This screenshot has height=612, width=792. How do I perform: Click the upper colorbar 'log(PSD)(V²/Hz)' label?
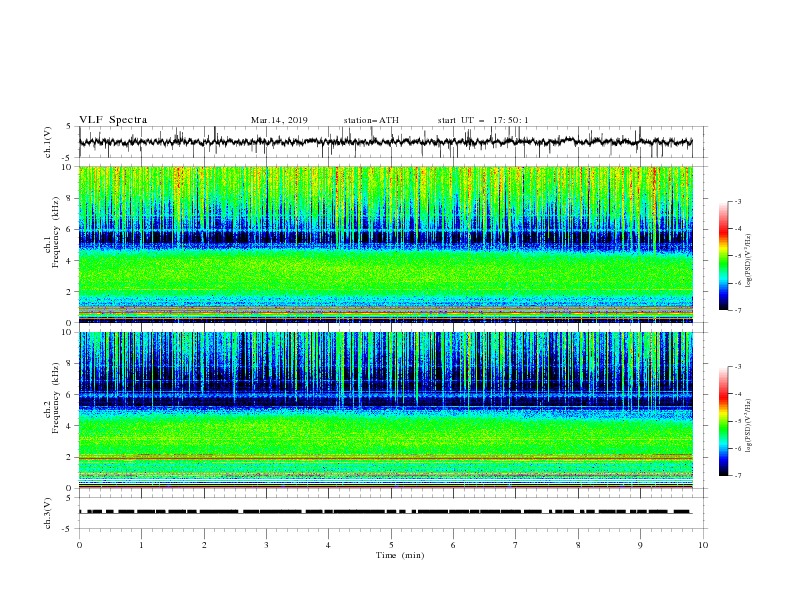749,261
